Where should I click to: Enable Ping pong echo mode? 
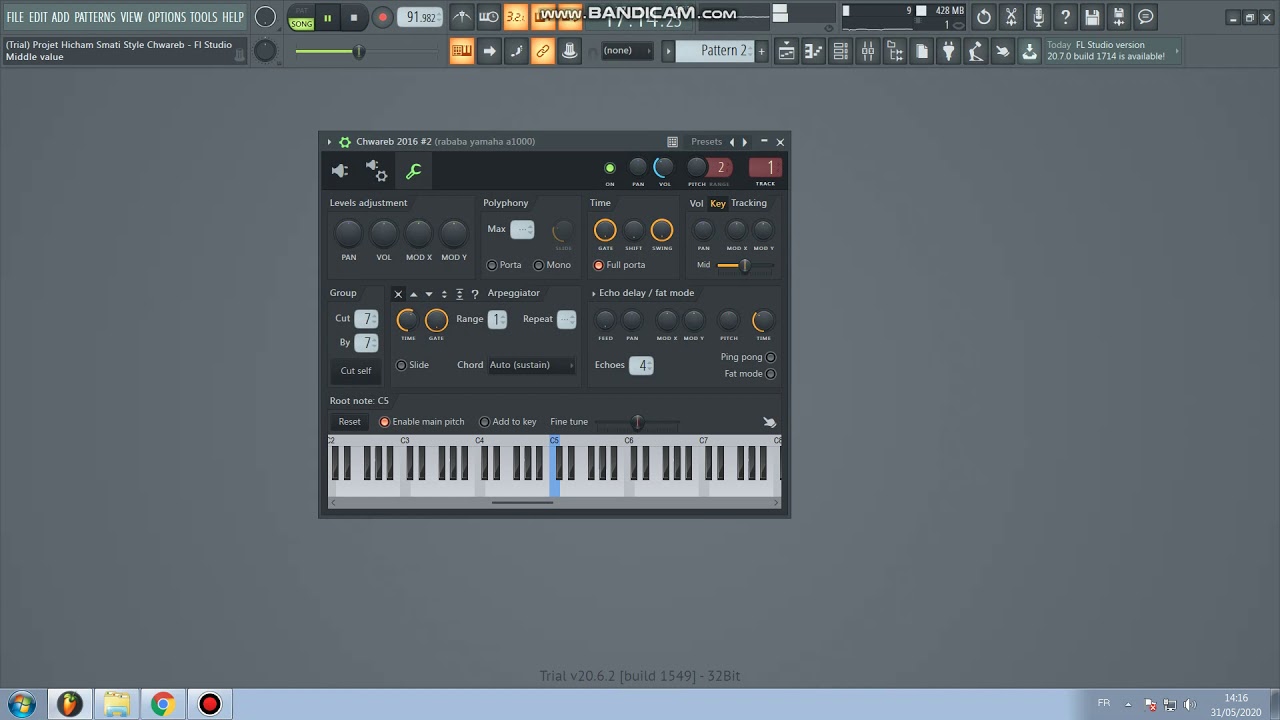[x=748, y=357]
